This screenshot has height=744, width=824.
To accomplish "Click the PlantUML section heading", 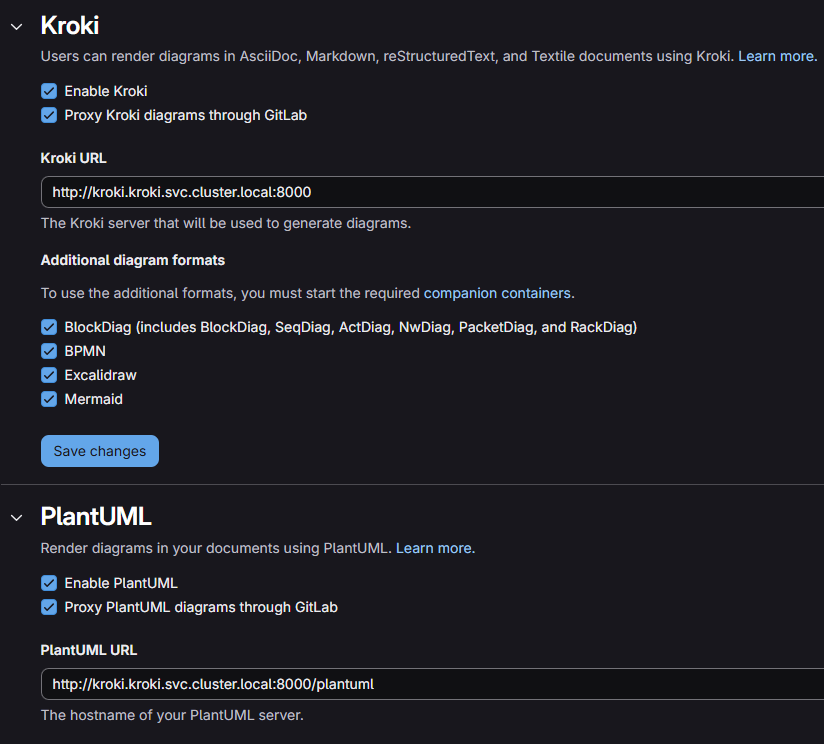I will pyautogui.click(x=96, y=516).
